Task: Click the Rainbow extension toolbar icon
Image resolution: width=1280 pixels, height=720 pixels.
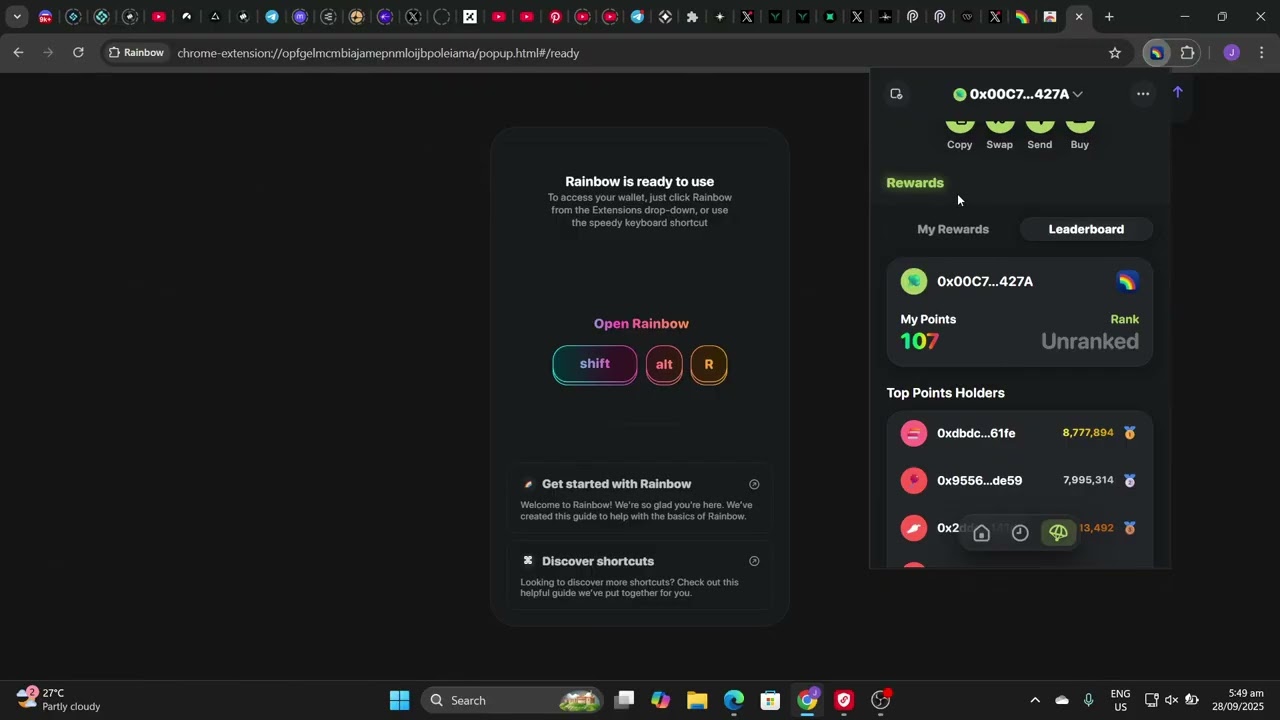Action: (x=1156, y=53)
